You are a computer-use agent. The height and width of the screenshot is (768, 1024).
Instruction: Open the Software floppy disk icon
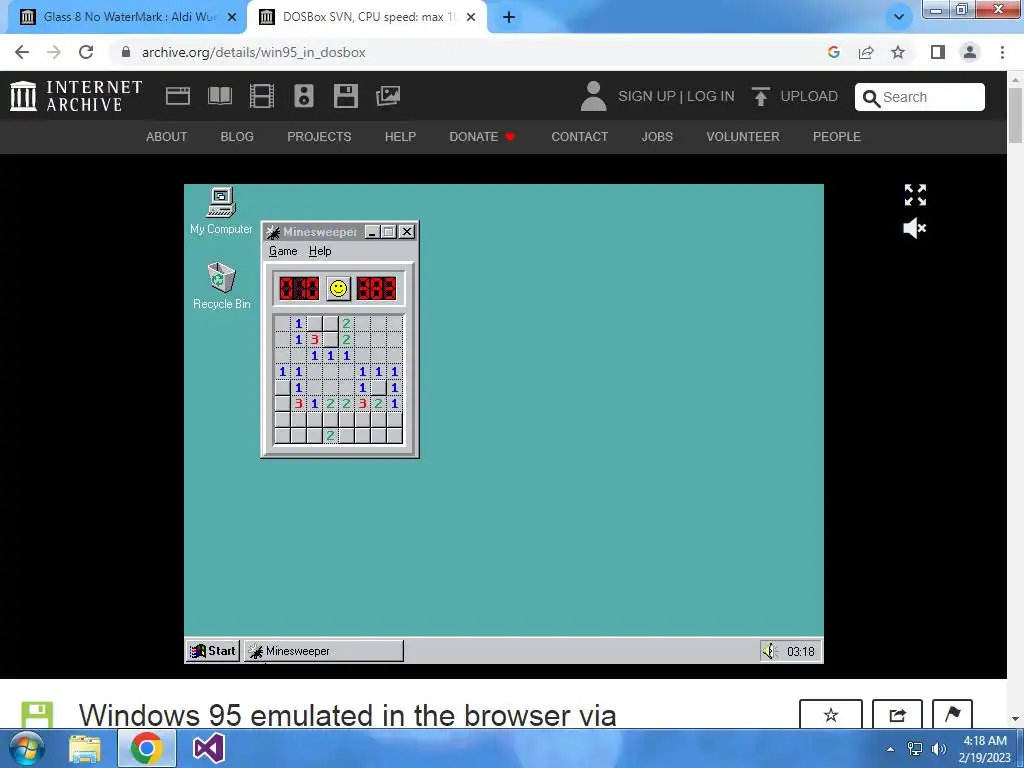(x=345, y=96)
